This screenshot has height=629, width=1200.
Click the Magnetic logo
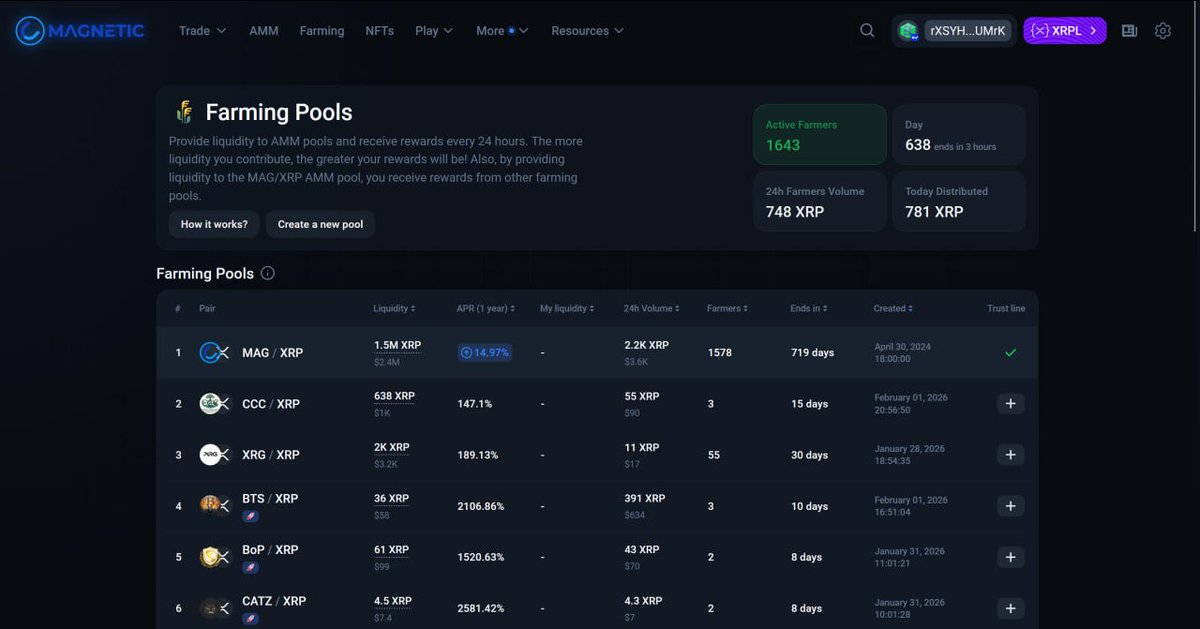pos(80,31)
